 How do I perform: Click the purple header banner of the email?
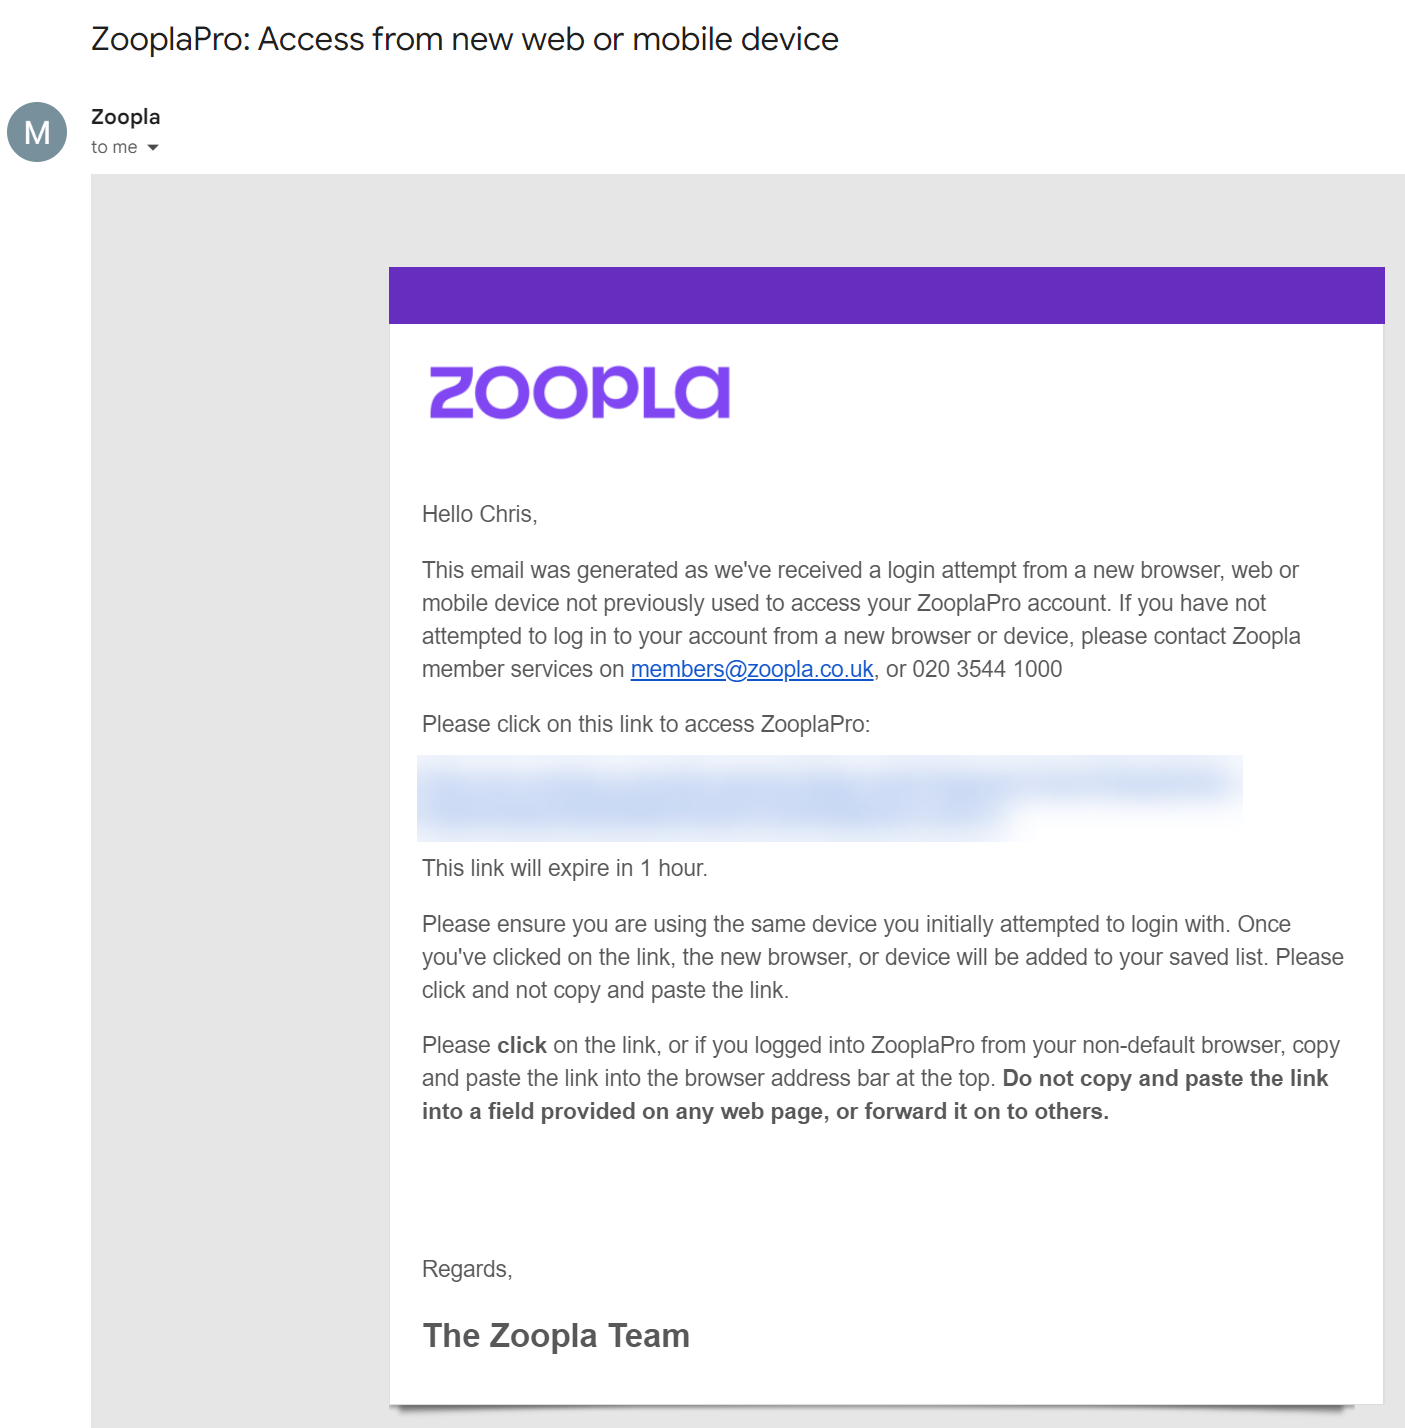pyautogui.click(x=886, y=295)
